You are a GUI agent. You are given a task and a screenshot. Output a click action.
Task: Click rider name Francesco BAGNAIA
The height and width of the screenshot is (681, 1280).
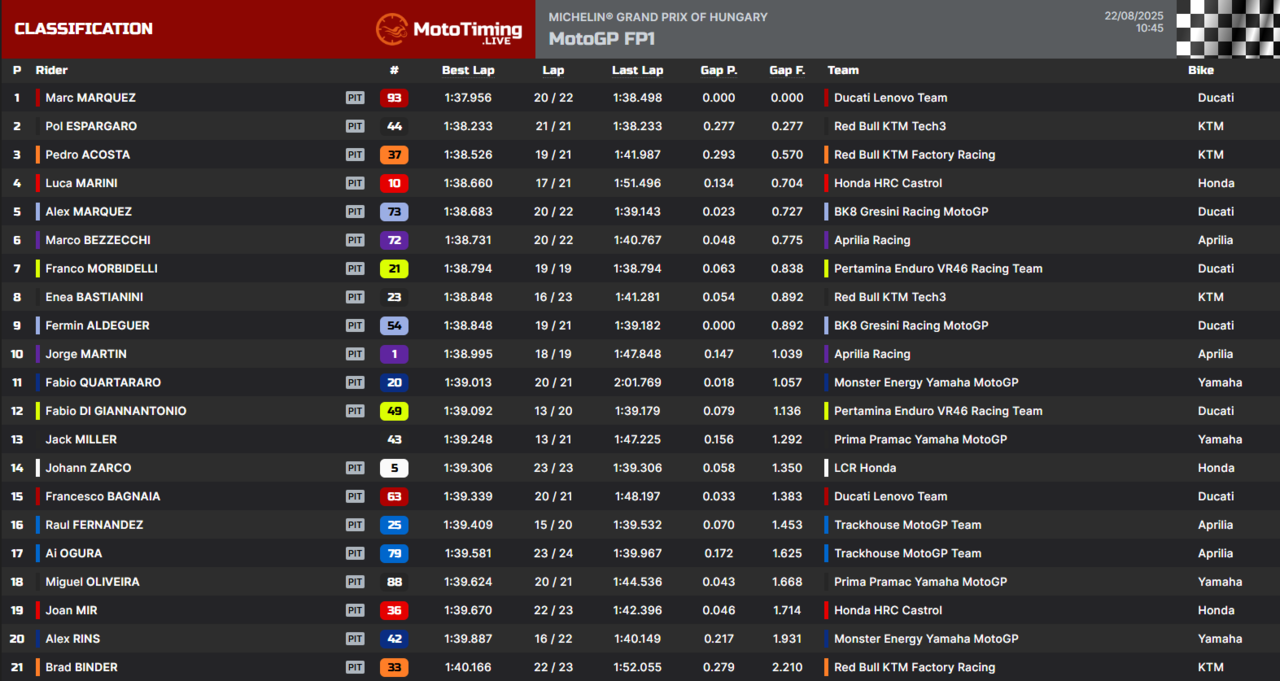(x=103, y=496)
